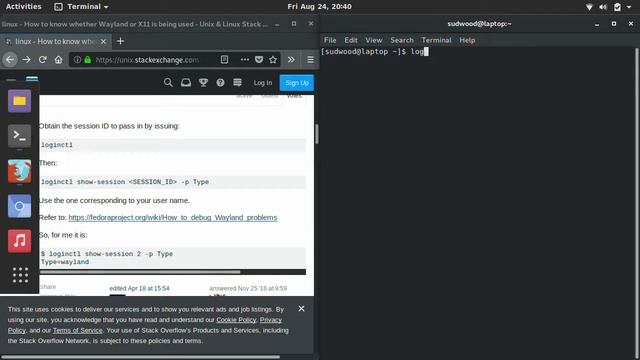Open Files from the dock

point(19,101)
